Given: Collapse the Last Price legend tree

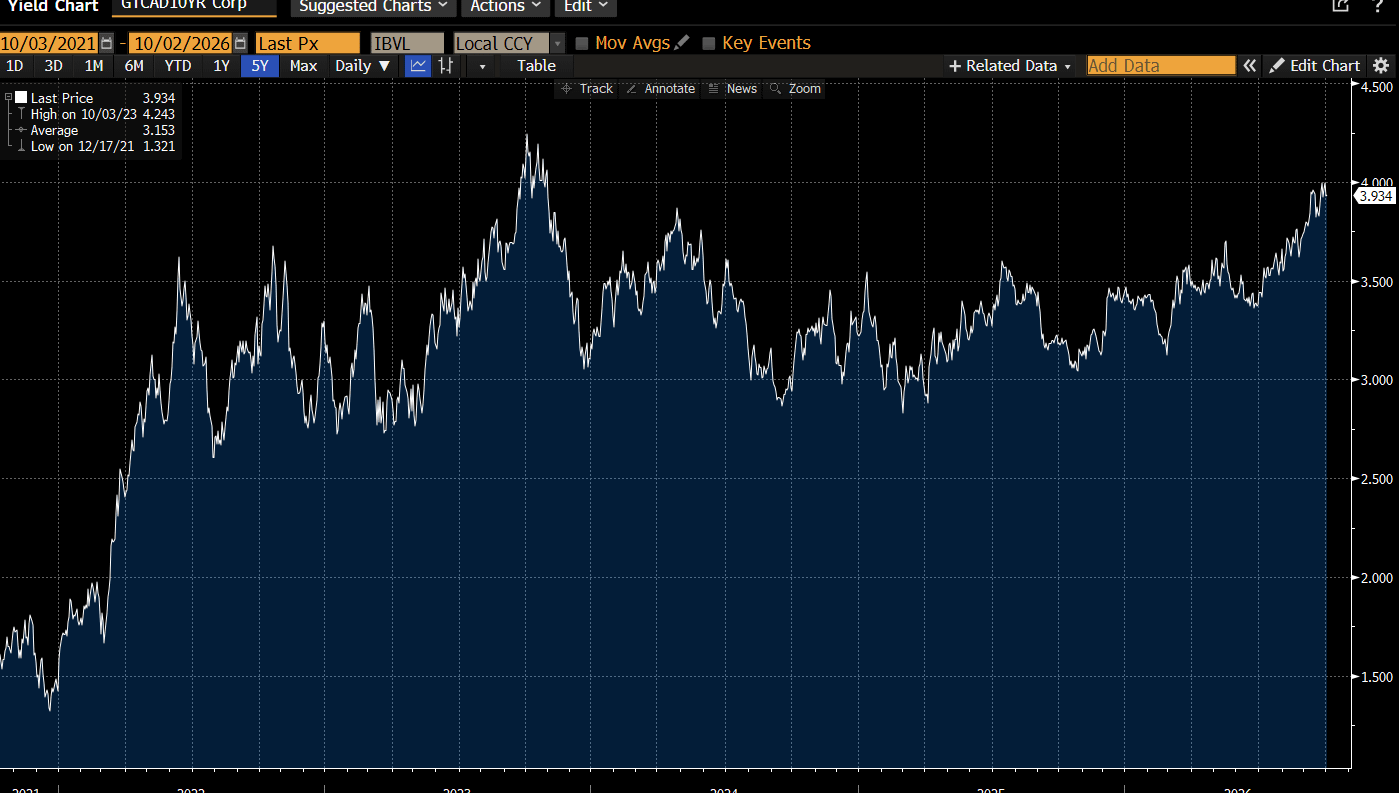Looking at the screenshot, I should tap(8, 98).
